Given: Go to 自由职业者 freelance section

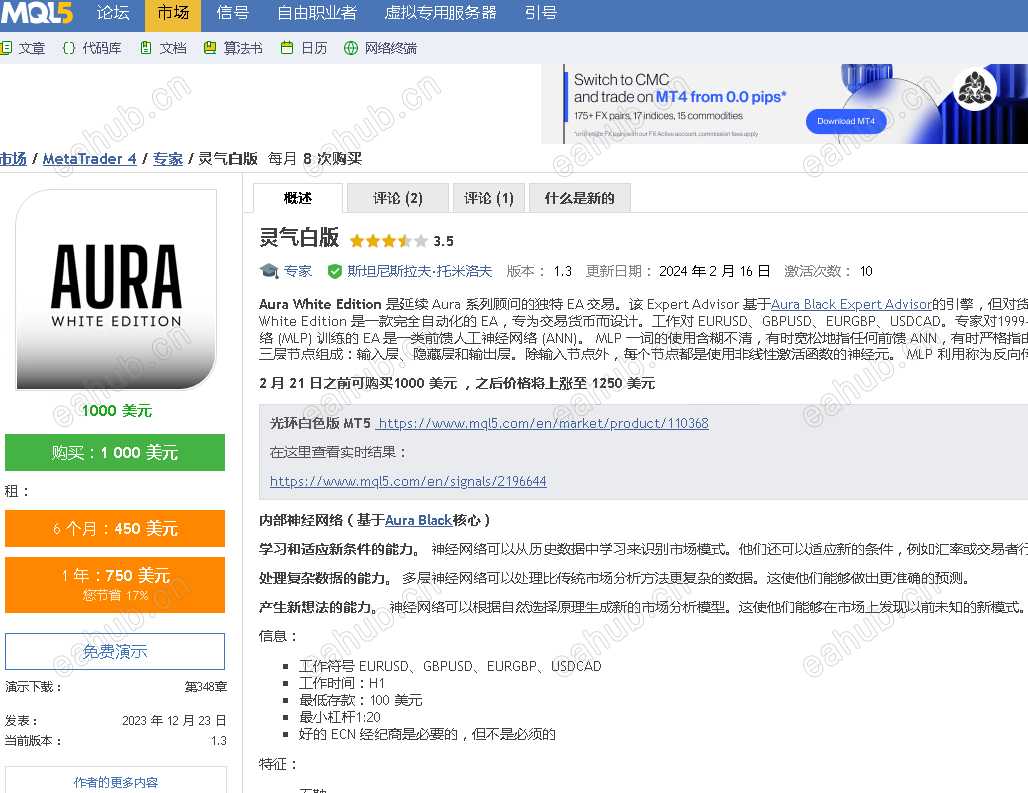Looking at the screenshot, I should coord(317,12).
